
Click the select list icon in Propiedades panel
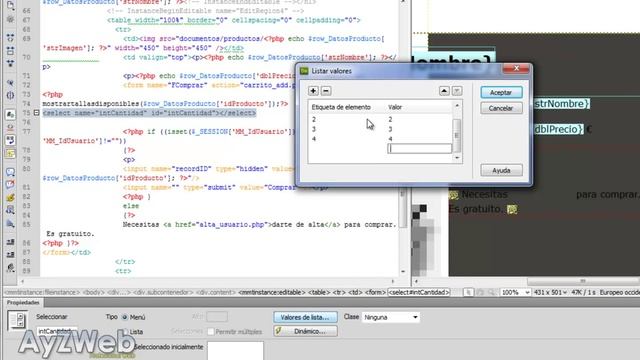click(18, 320)
